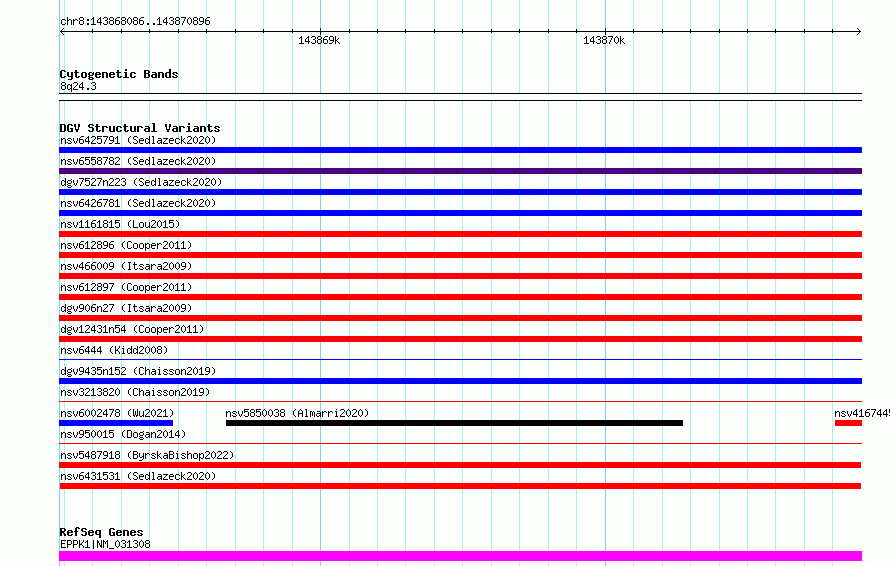
Task: Click the left arrow of the ruler
Action: tap(62, 32)
